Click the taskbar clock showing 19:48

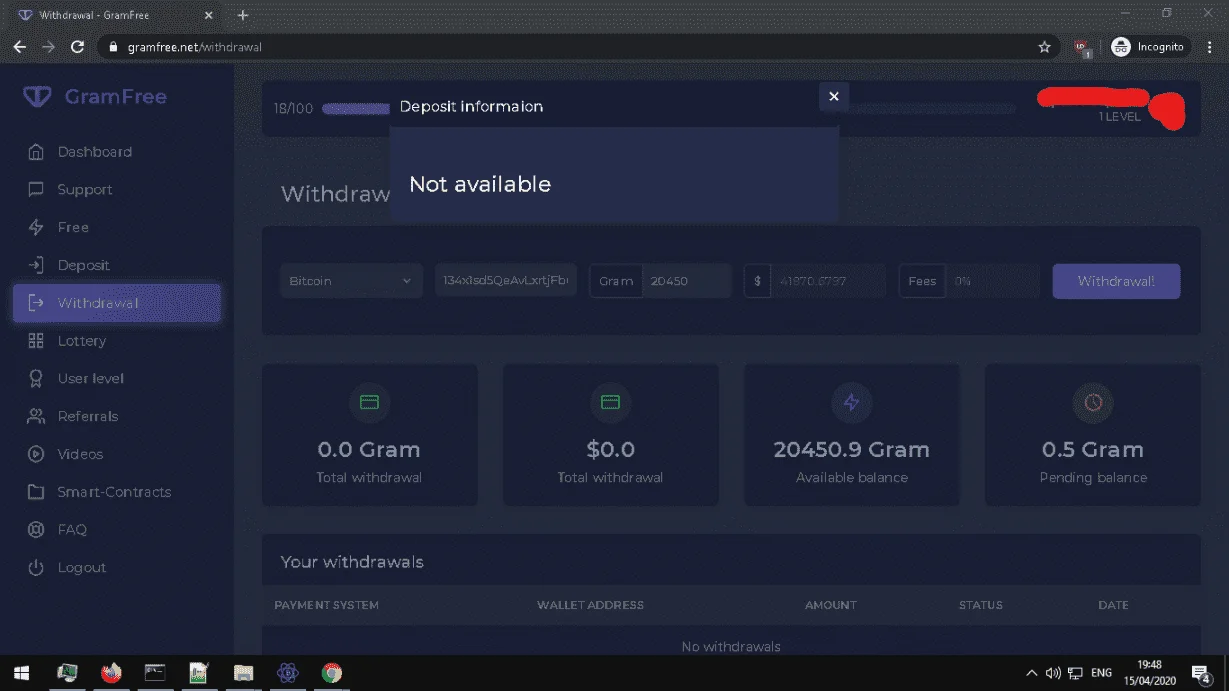(x=1150, y=672)
